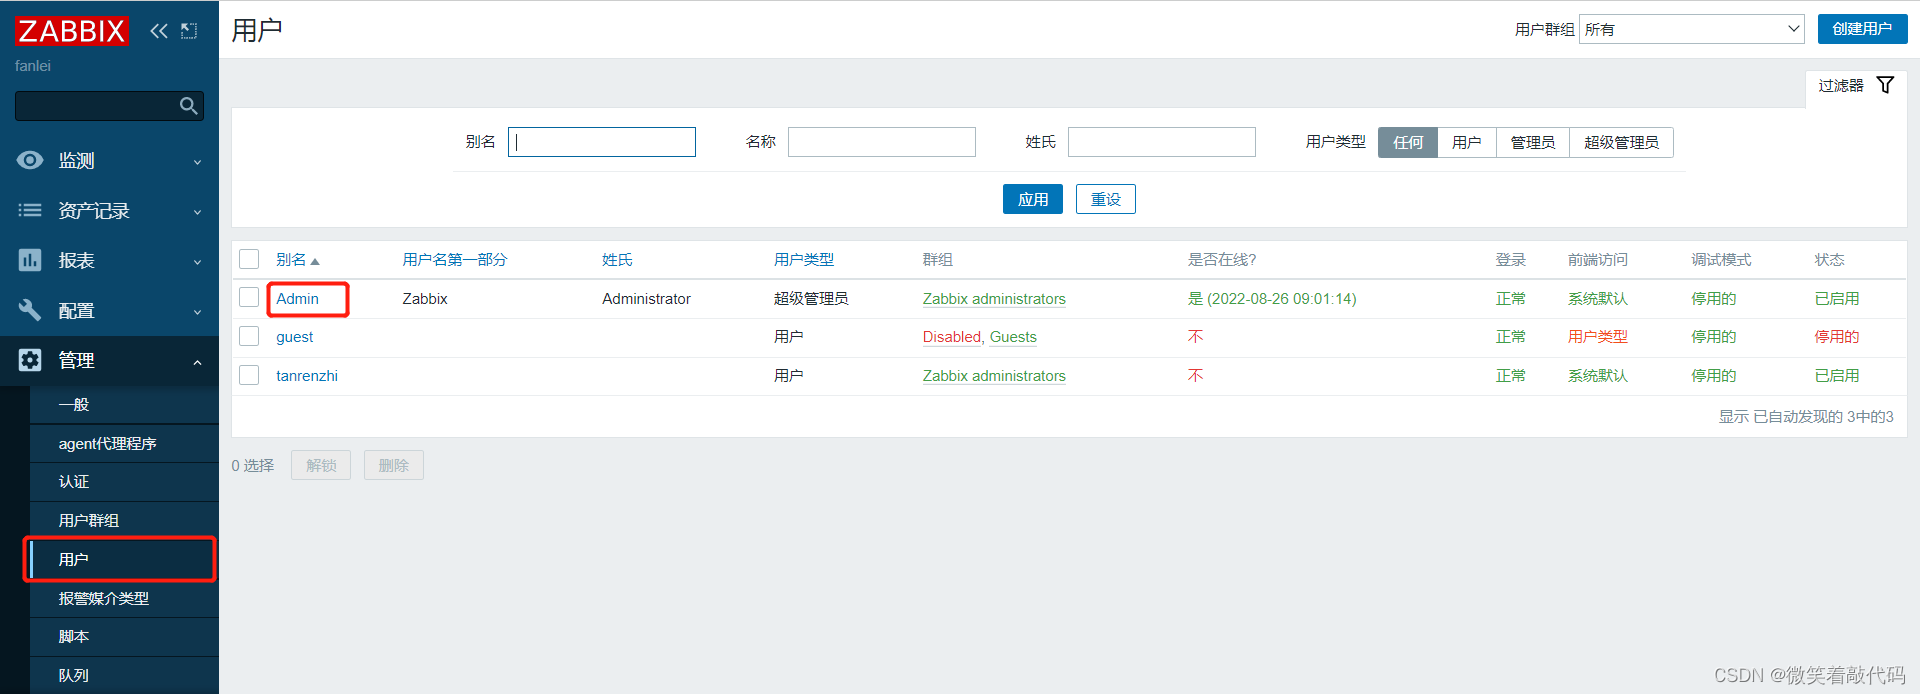Collapse the 管理 menu chevron

197,362
